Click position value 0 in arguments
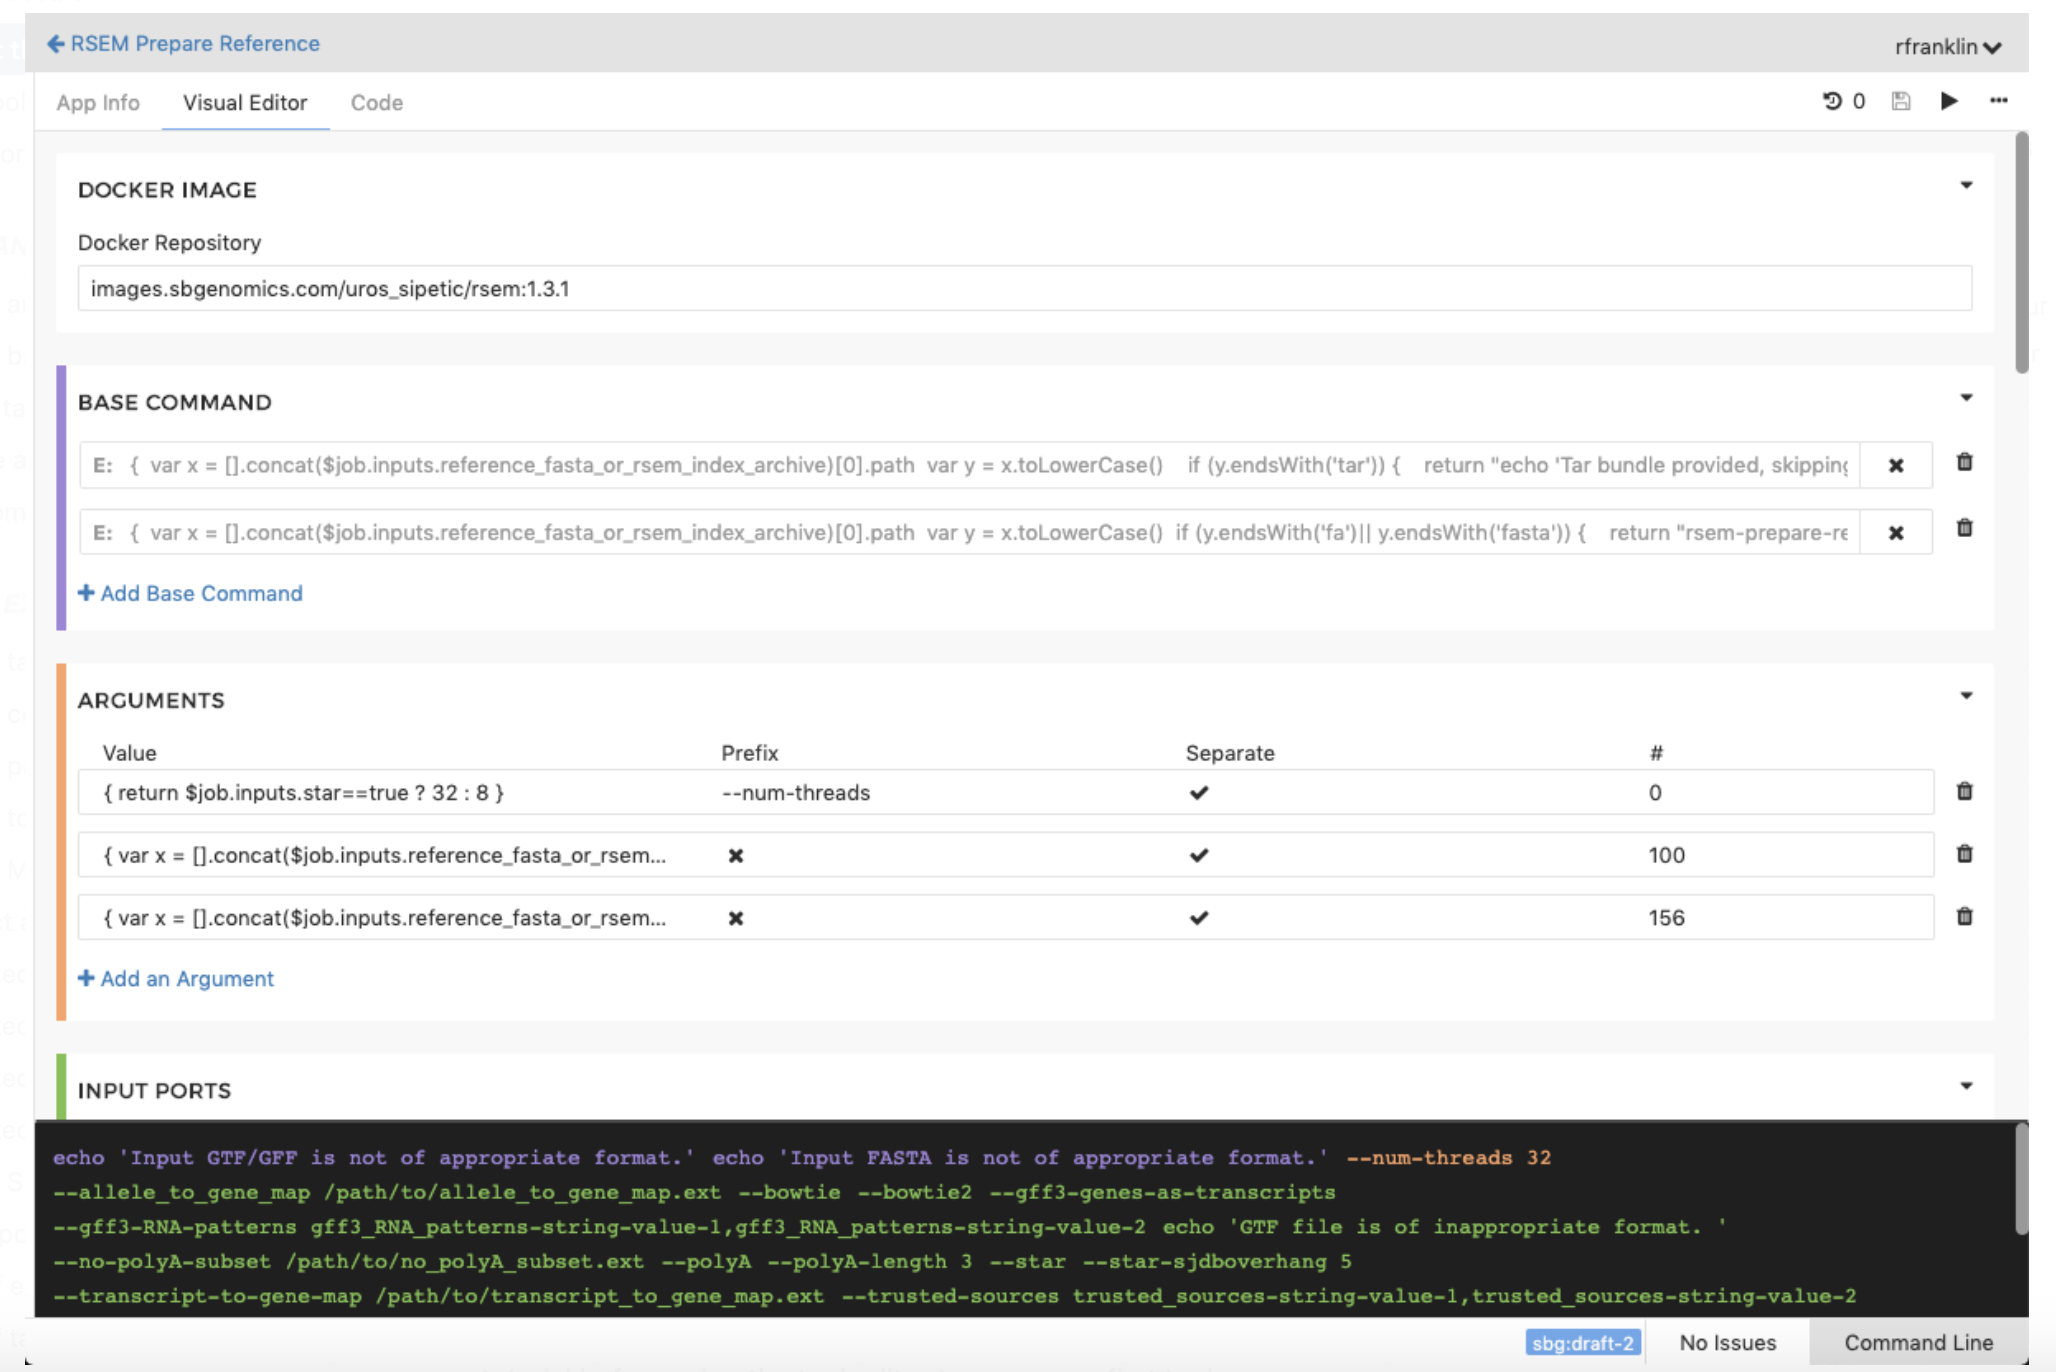This screenshot has width=2056, height=1372. pyautogui.click(x=1656, y=793)
